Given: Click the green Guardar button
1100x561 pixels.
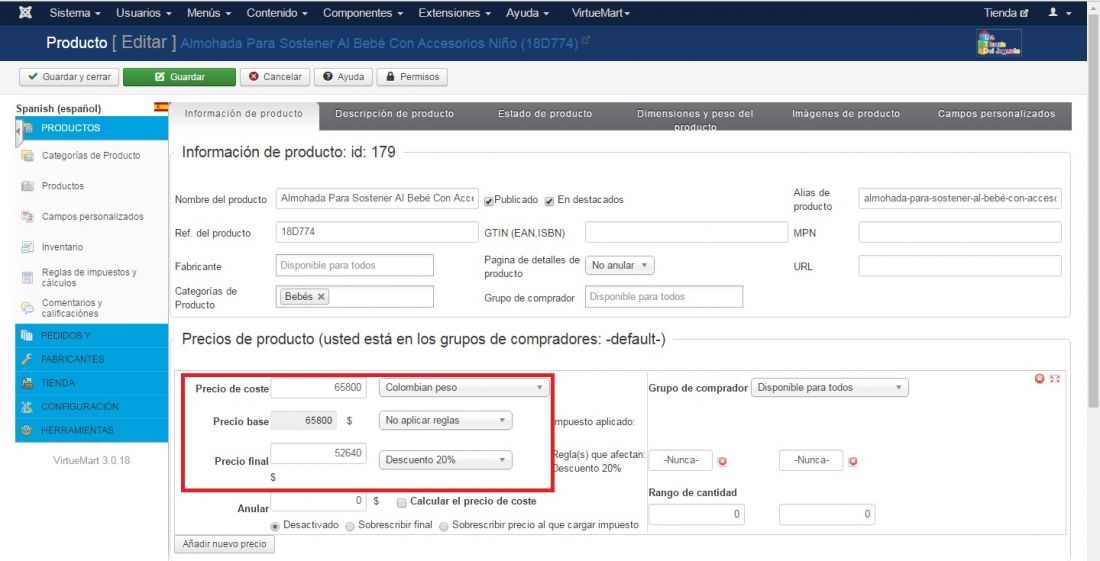Looking at the screenshot, I should [180, 77].
